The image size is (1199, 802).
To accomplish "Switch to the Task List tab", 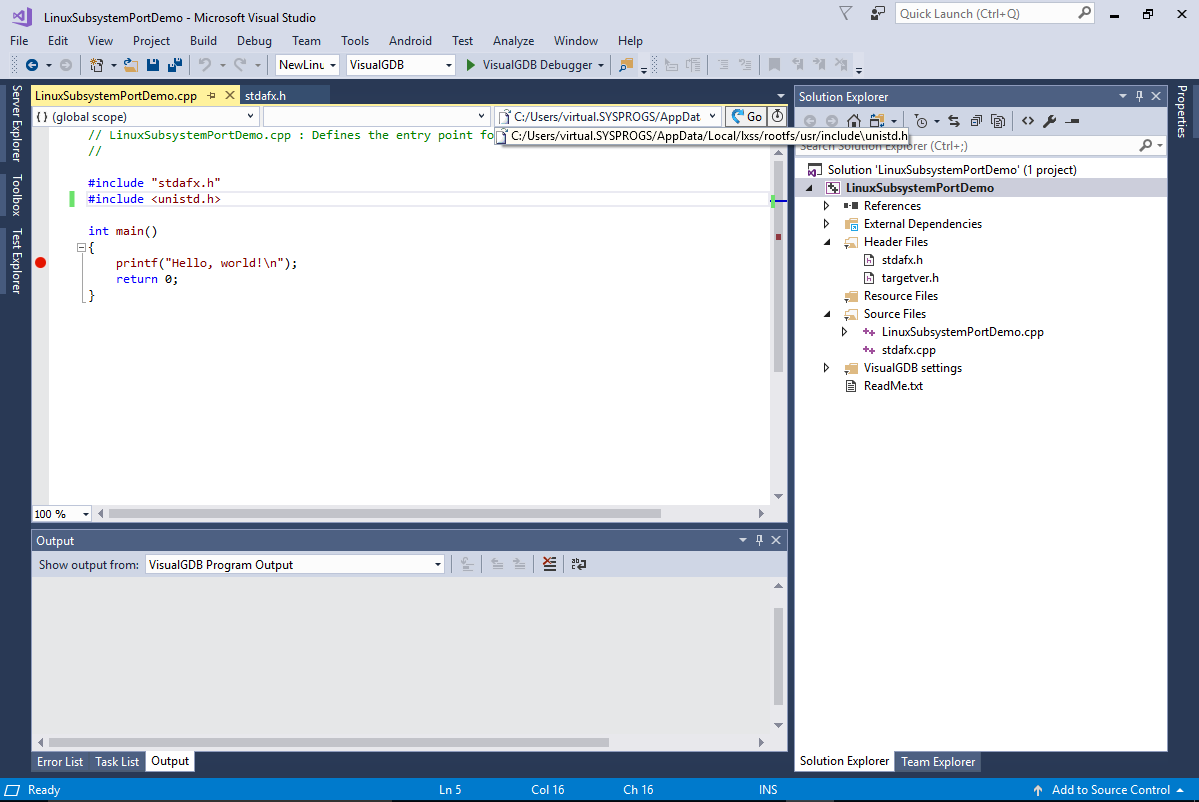I will (x=117, y=761).
